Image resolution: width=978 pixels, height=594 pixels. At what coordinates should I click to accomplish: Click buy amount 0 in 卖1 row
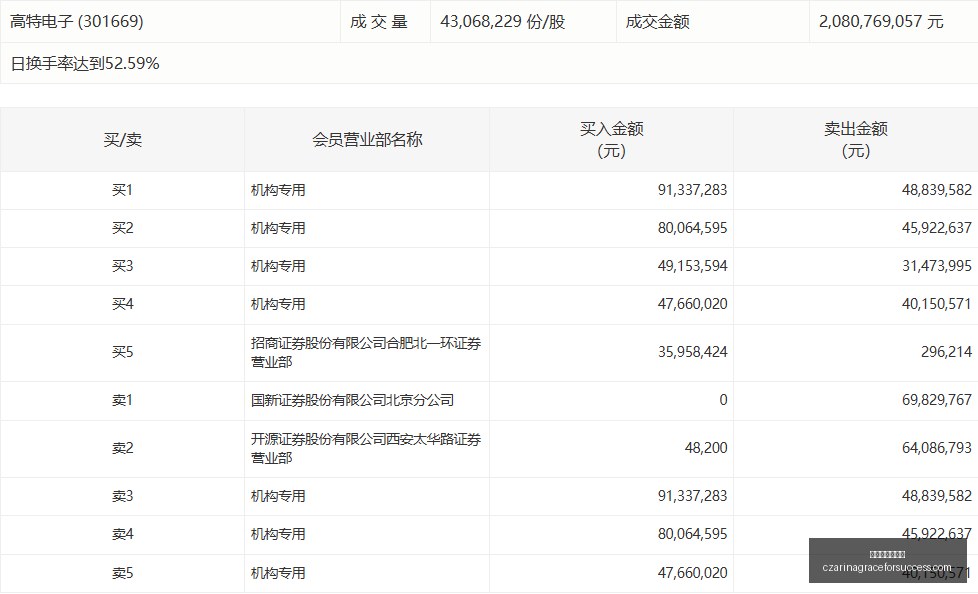724,400
